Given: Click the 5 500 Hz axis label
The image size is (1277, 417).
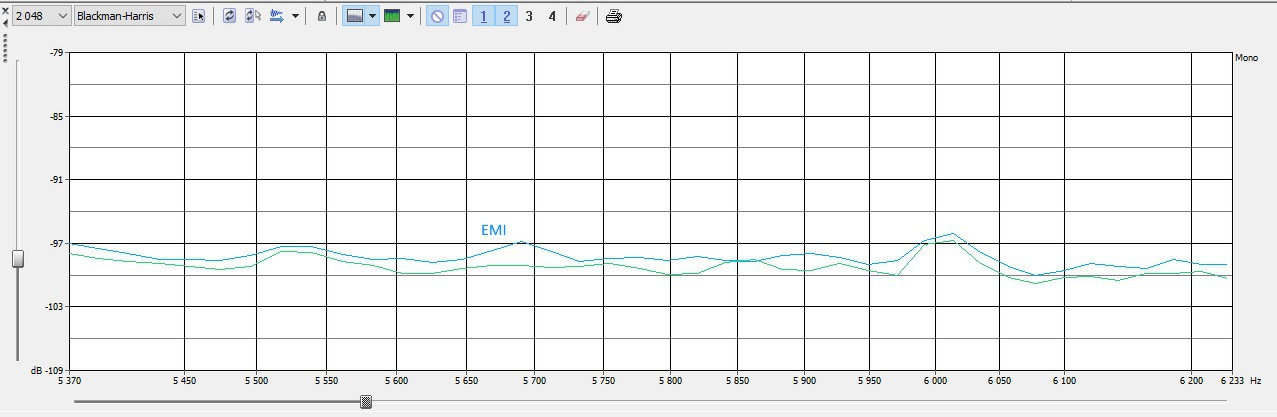Looking at the screenshot, I should 257,381.
